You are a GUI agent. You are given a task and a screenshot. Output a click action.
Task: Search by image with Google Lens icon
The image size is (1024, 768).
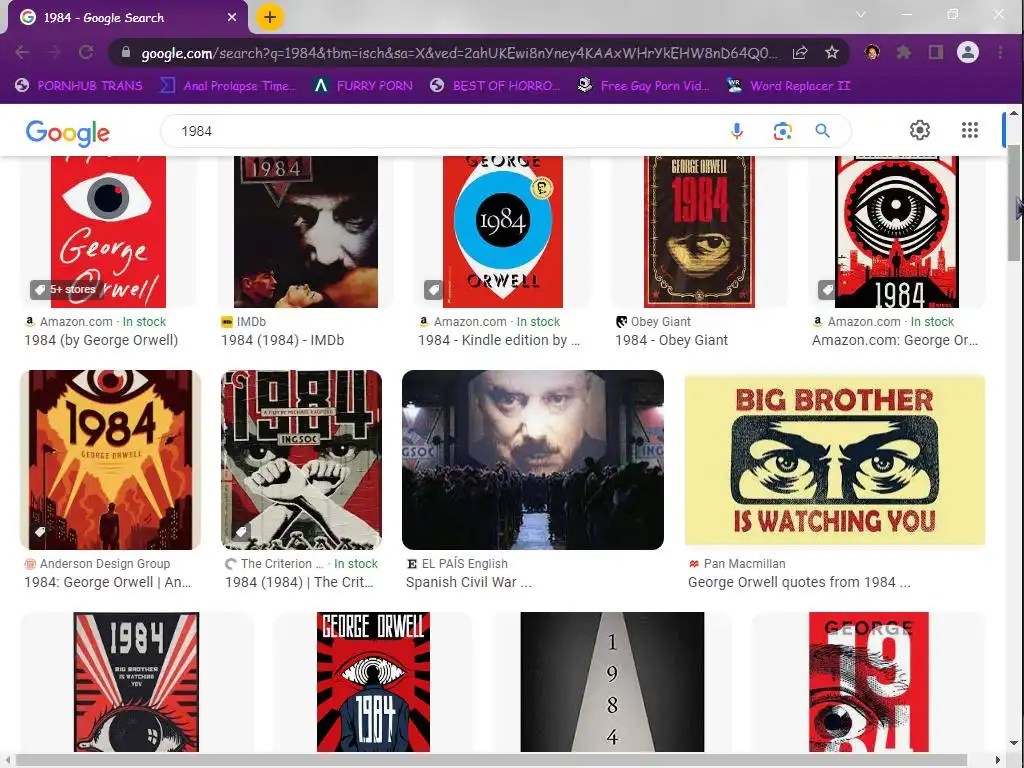(782, 131)
